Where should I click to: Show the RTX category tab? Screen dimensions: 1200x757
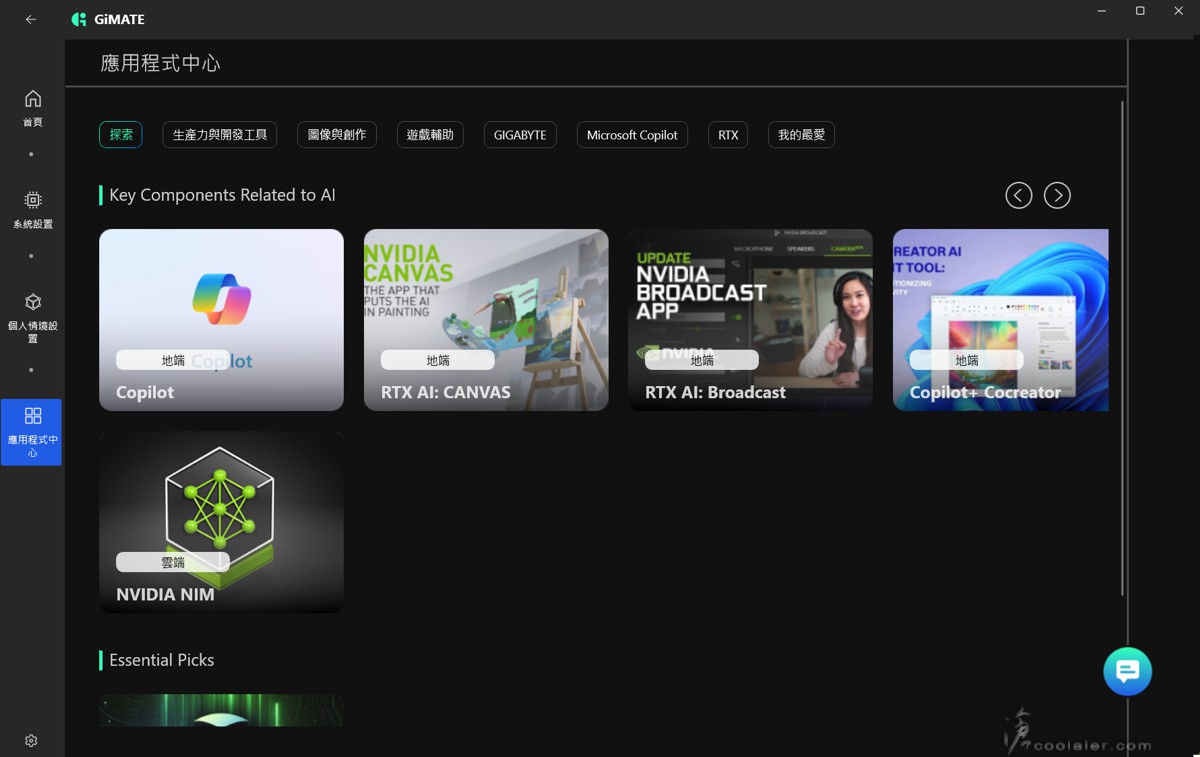728,135
